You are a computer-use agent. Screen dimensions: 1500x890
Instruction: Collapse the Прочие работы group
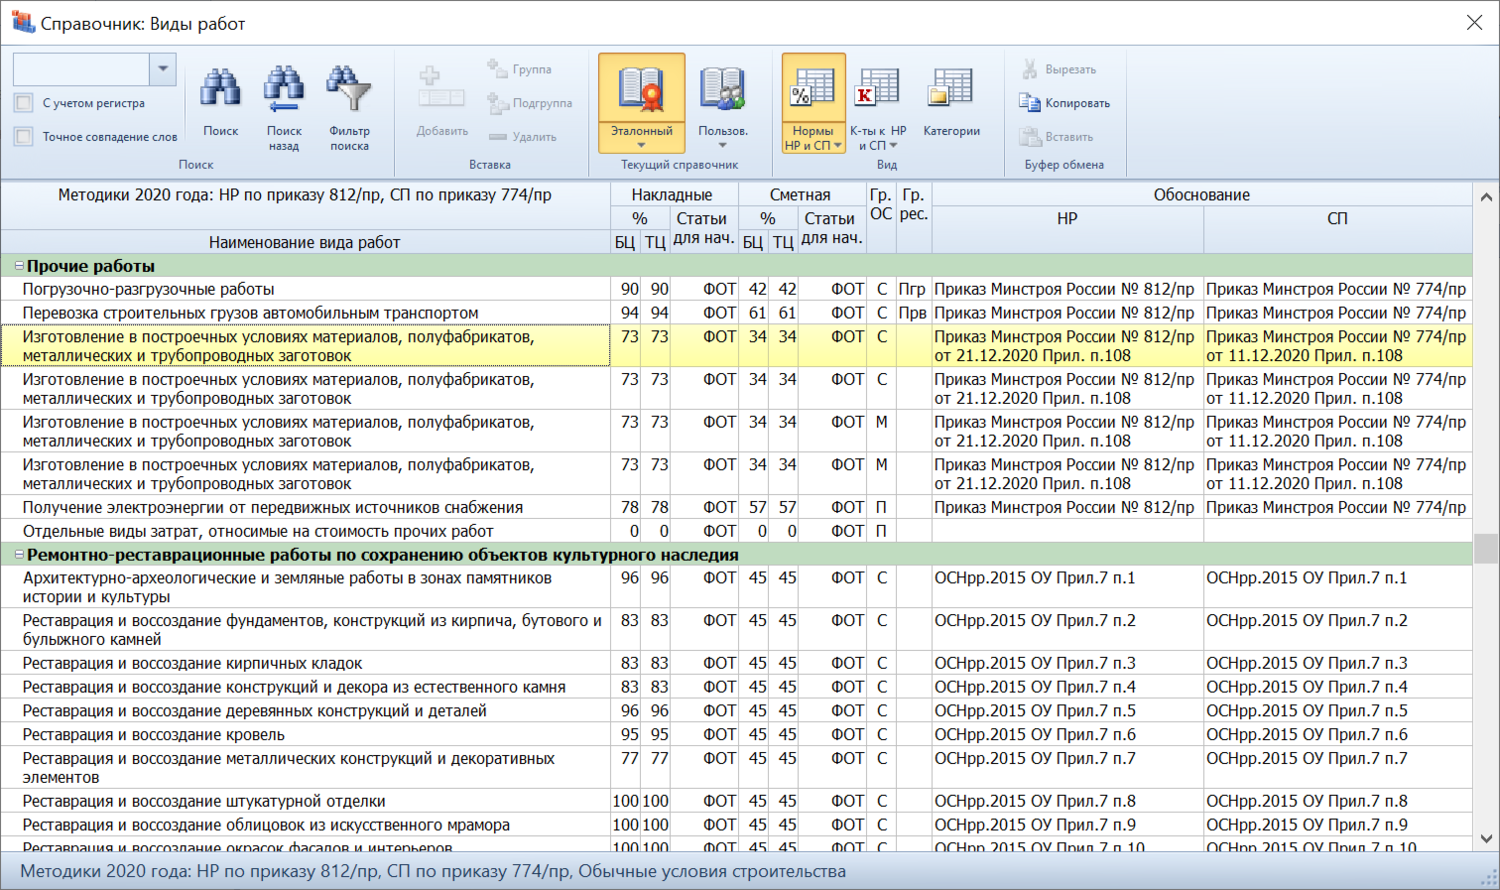point(19,266)
